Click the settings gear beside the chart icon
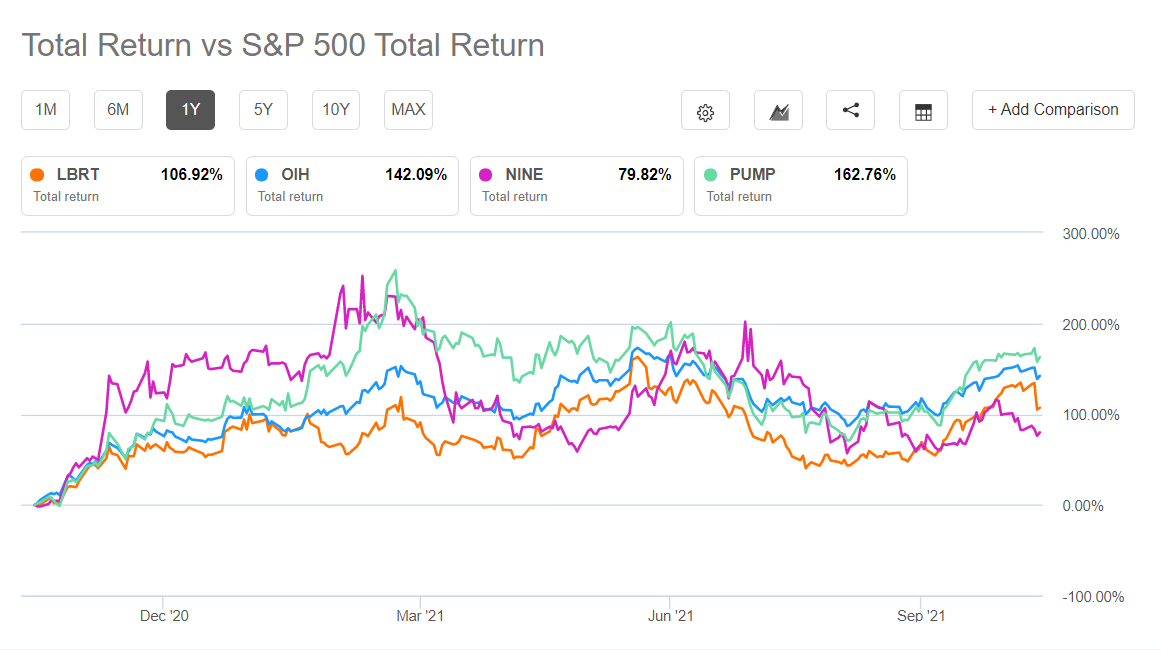 coord(706,110)
